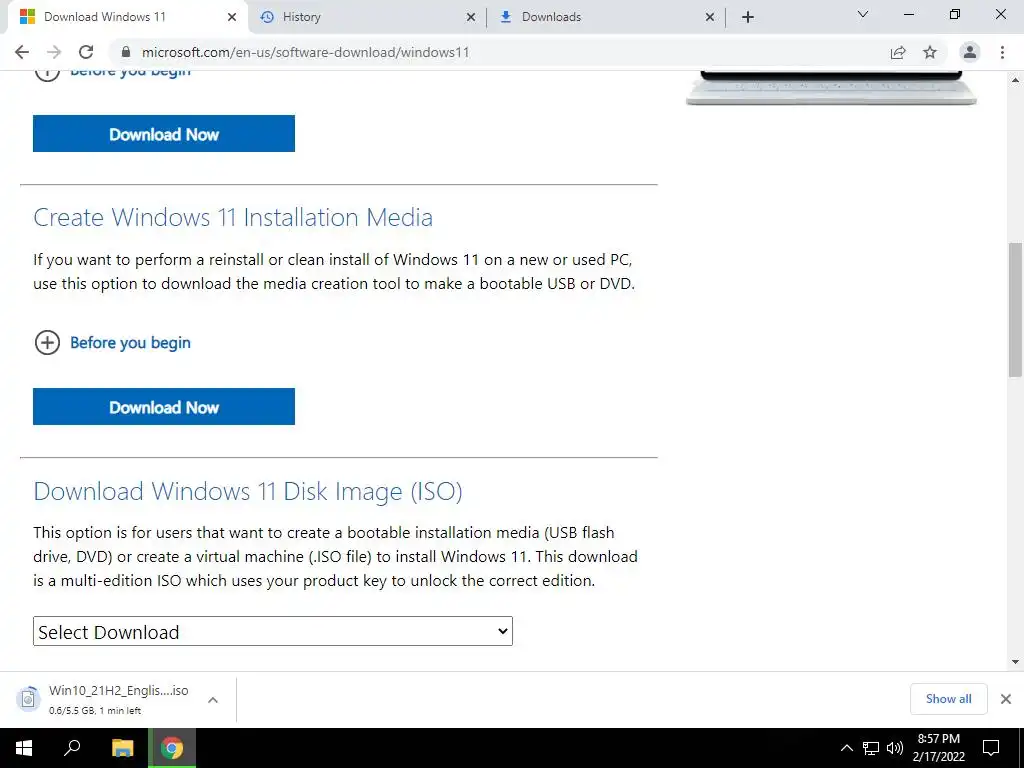1024x768 pixels.
Task: Restore down the Chrome window
Action: click(955, 14)
